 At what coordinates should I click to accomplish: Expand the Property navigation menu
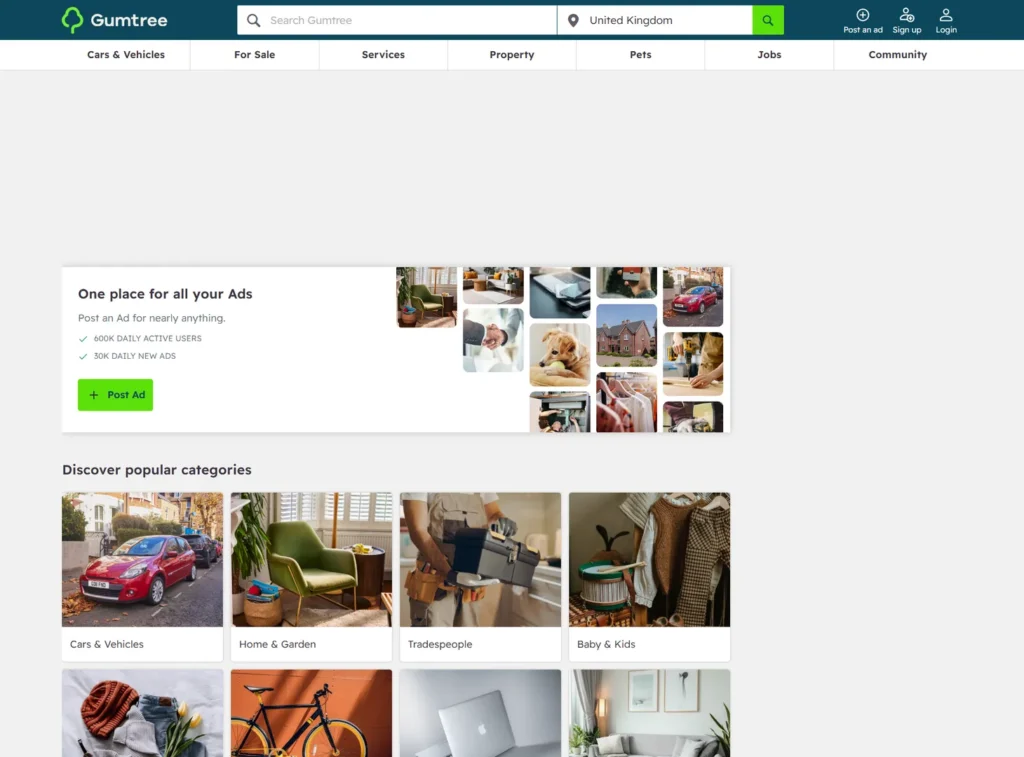[512, 55]
